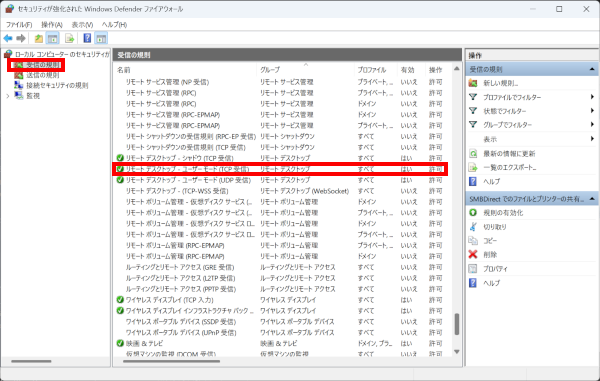Click the firewall icon of ローカル コンピューター node
The width and height of the screenshot is (600, 381).
[x=8, y=54]
